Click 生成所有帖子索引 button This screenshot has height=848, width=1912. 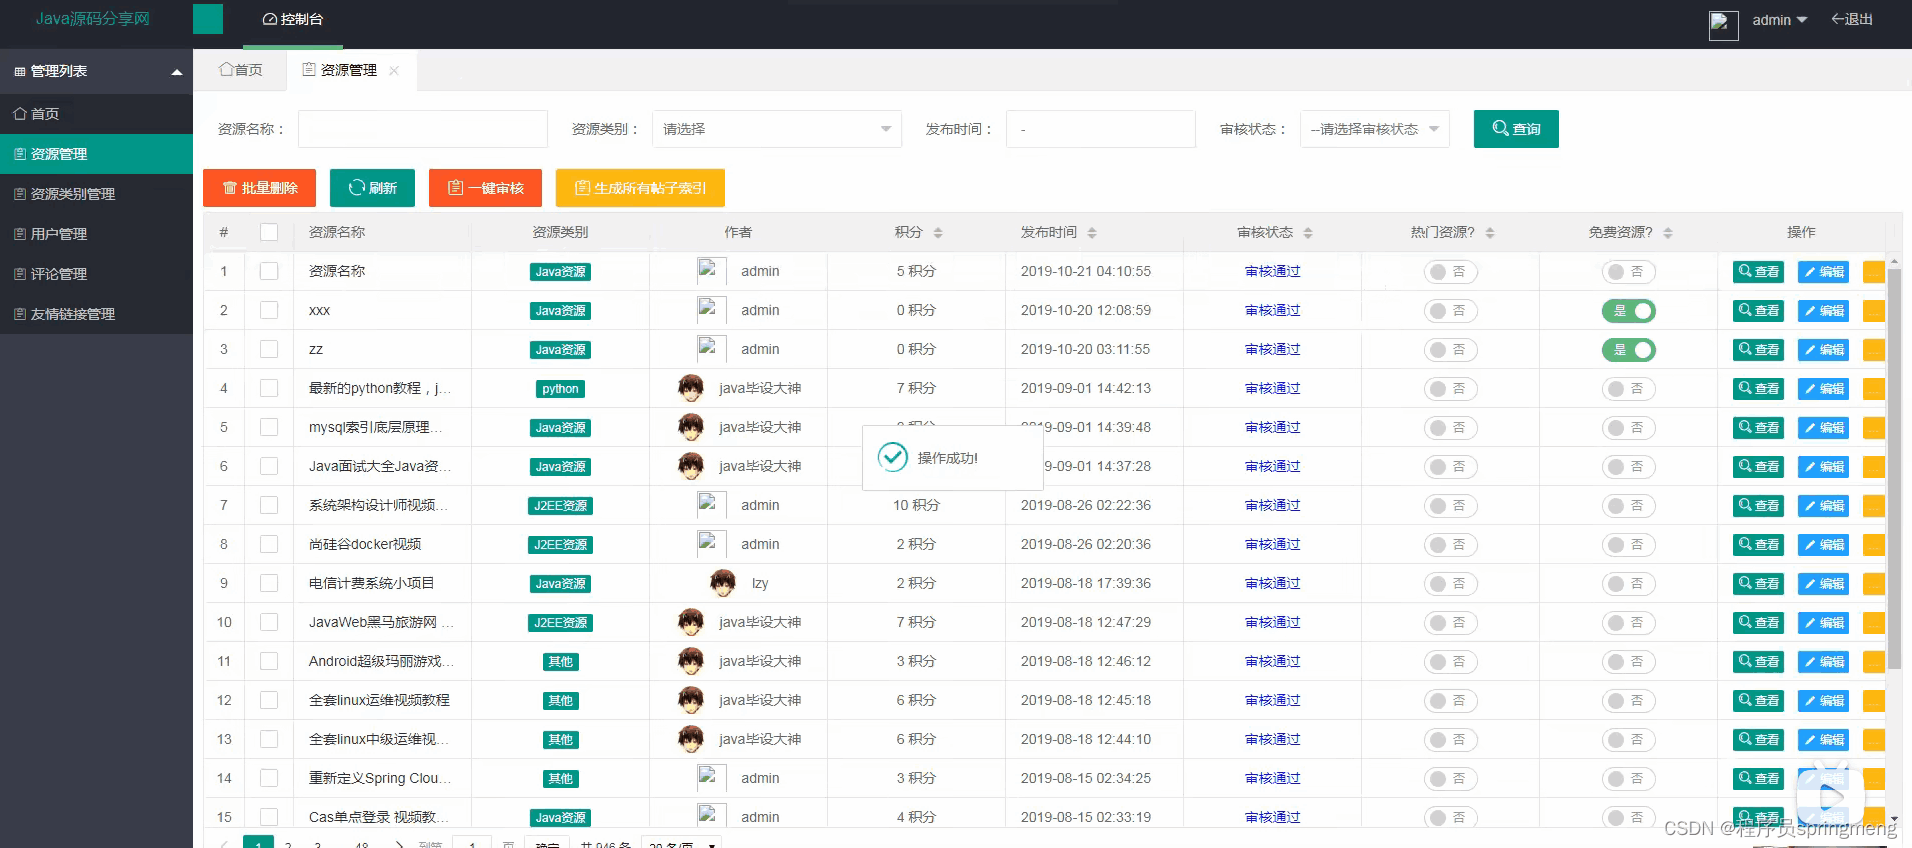(x=640, y=188)
